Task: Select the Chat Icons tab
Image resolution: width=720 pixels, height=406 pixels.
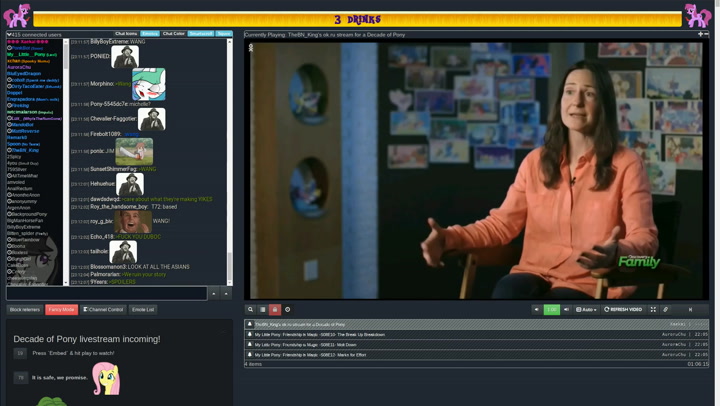Action: point(126,34)
